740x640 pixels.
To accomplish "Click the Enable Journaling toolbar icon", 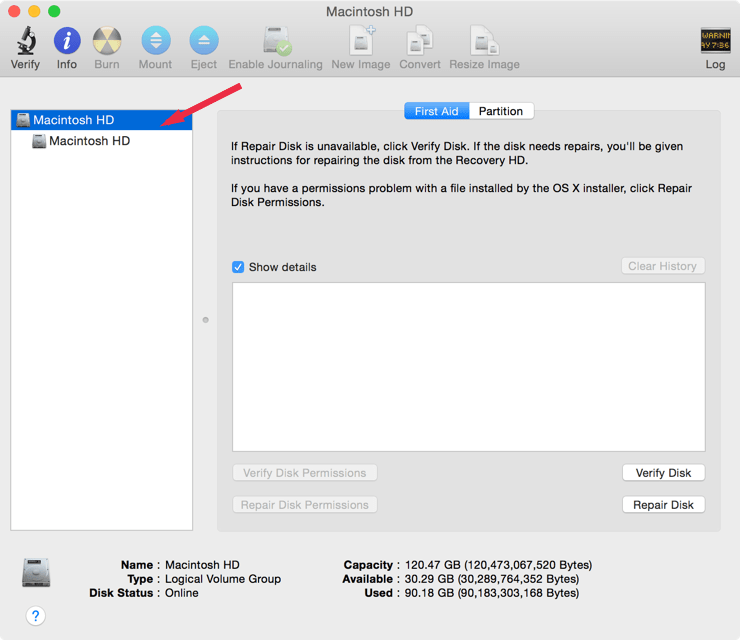I will (277, 41).
